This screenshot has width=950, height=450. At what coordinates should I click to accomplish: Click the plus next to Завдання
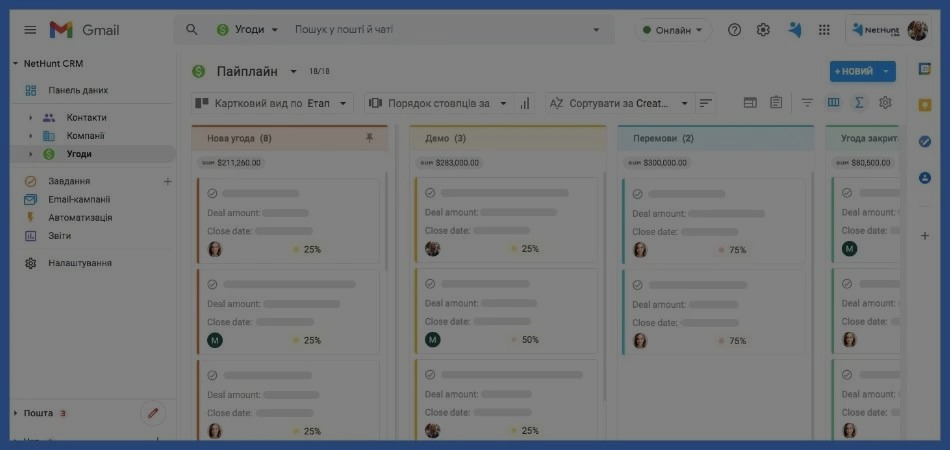[168, 181]
